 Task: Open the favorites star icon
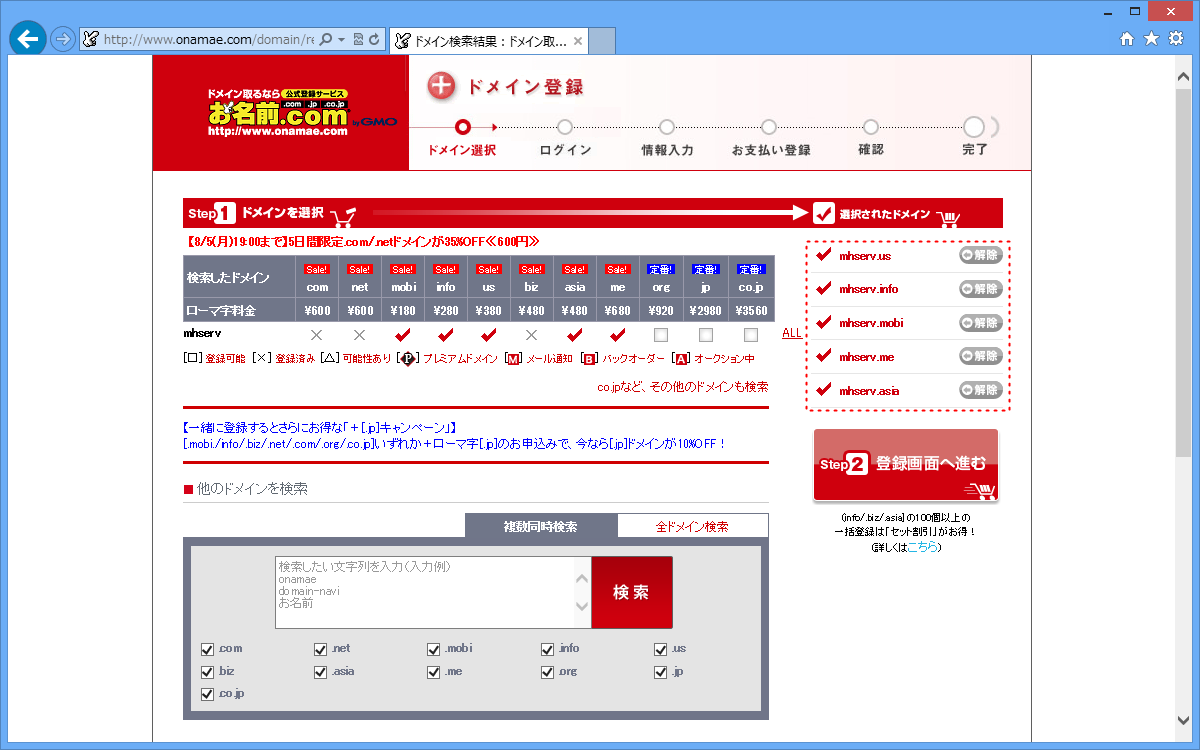tap(1151, 39)
